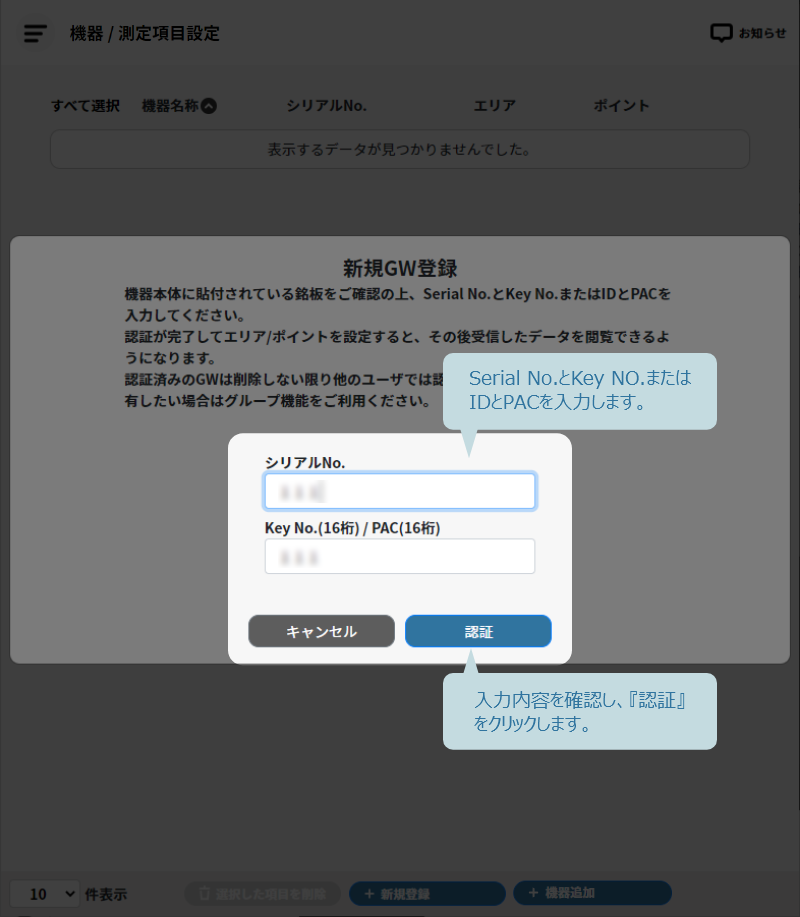800x917 pixels.
Task: Click the Key No. / PAC input field
Action: pyautogui.click(x=399, y=556)
